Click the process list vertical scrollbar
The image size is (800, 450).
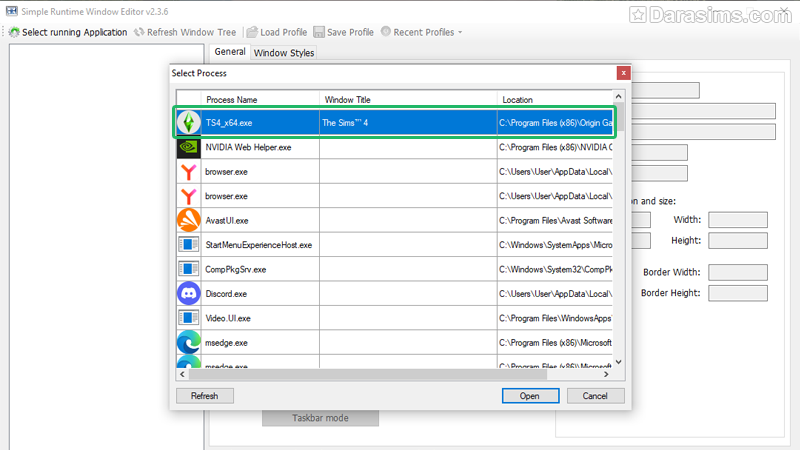[x=619, y=230]
